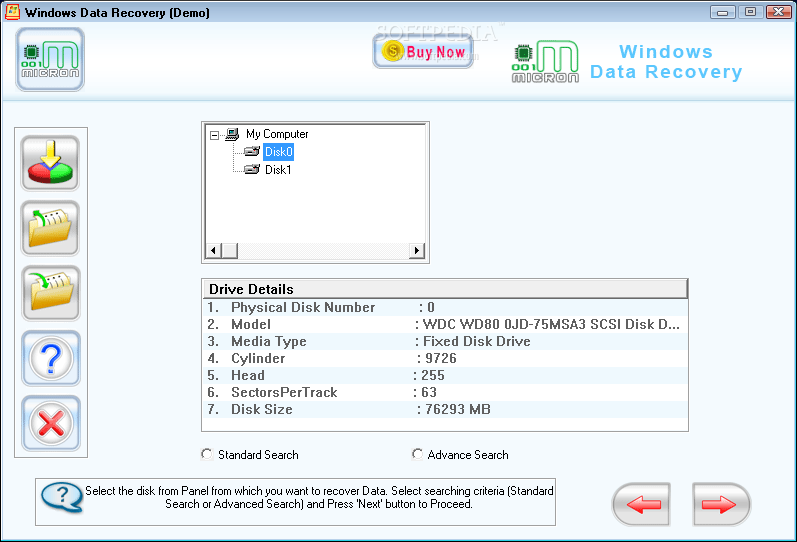Click the application icon in title bar
Image resolution: width=797 pixels, height=542 pixels.
(12, 12)
